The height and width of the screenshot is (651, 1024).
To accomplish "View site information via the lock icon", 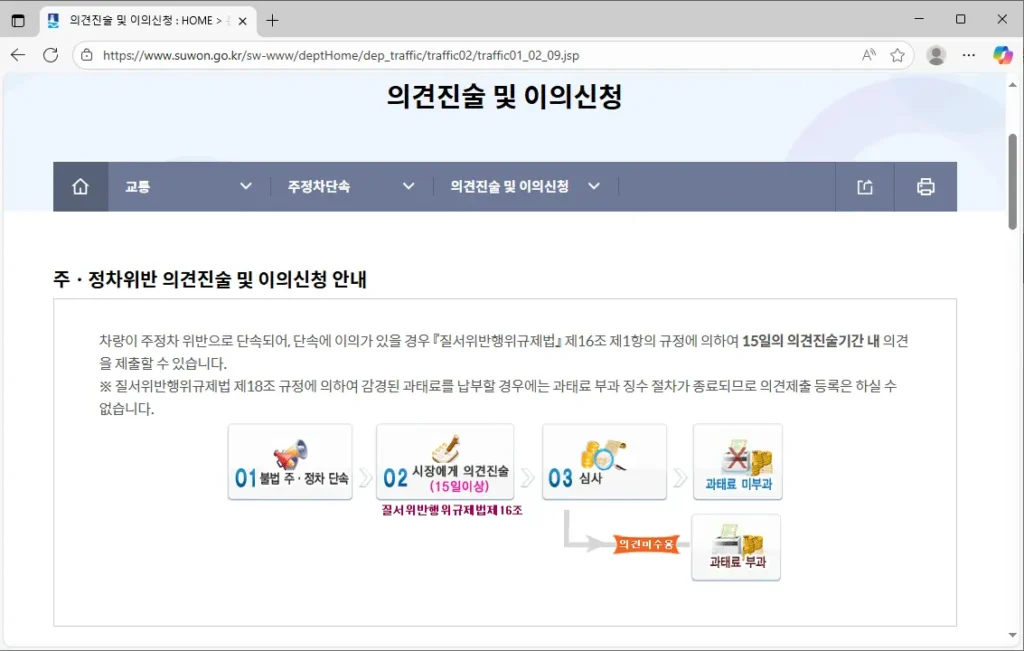I will pos(87,56).
